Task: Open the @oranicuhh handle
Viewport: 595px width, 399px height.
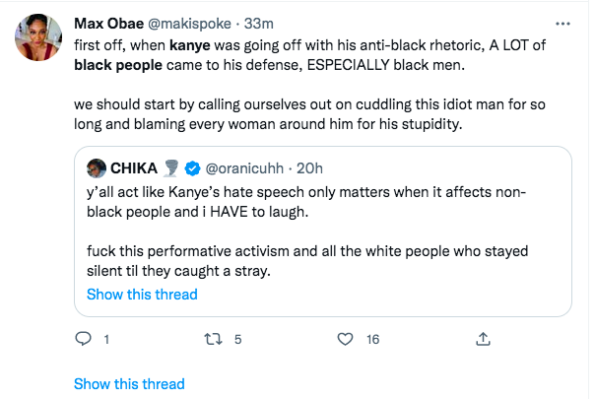Action: [244, 168]
